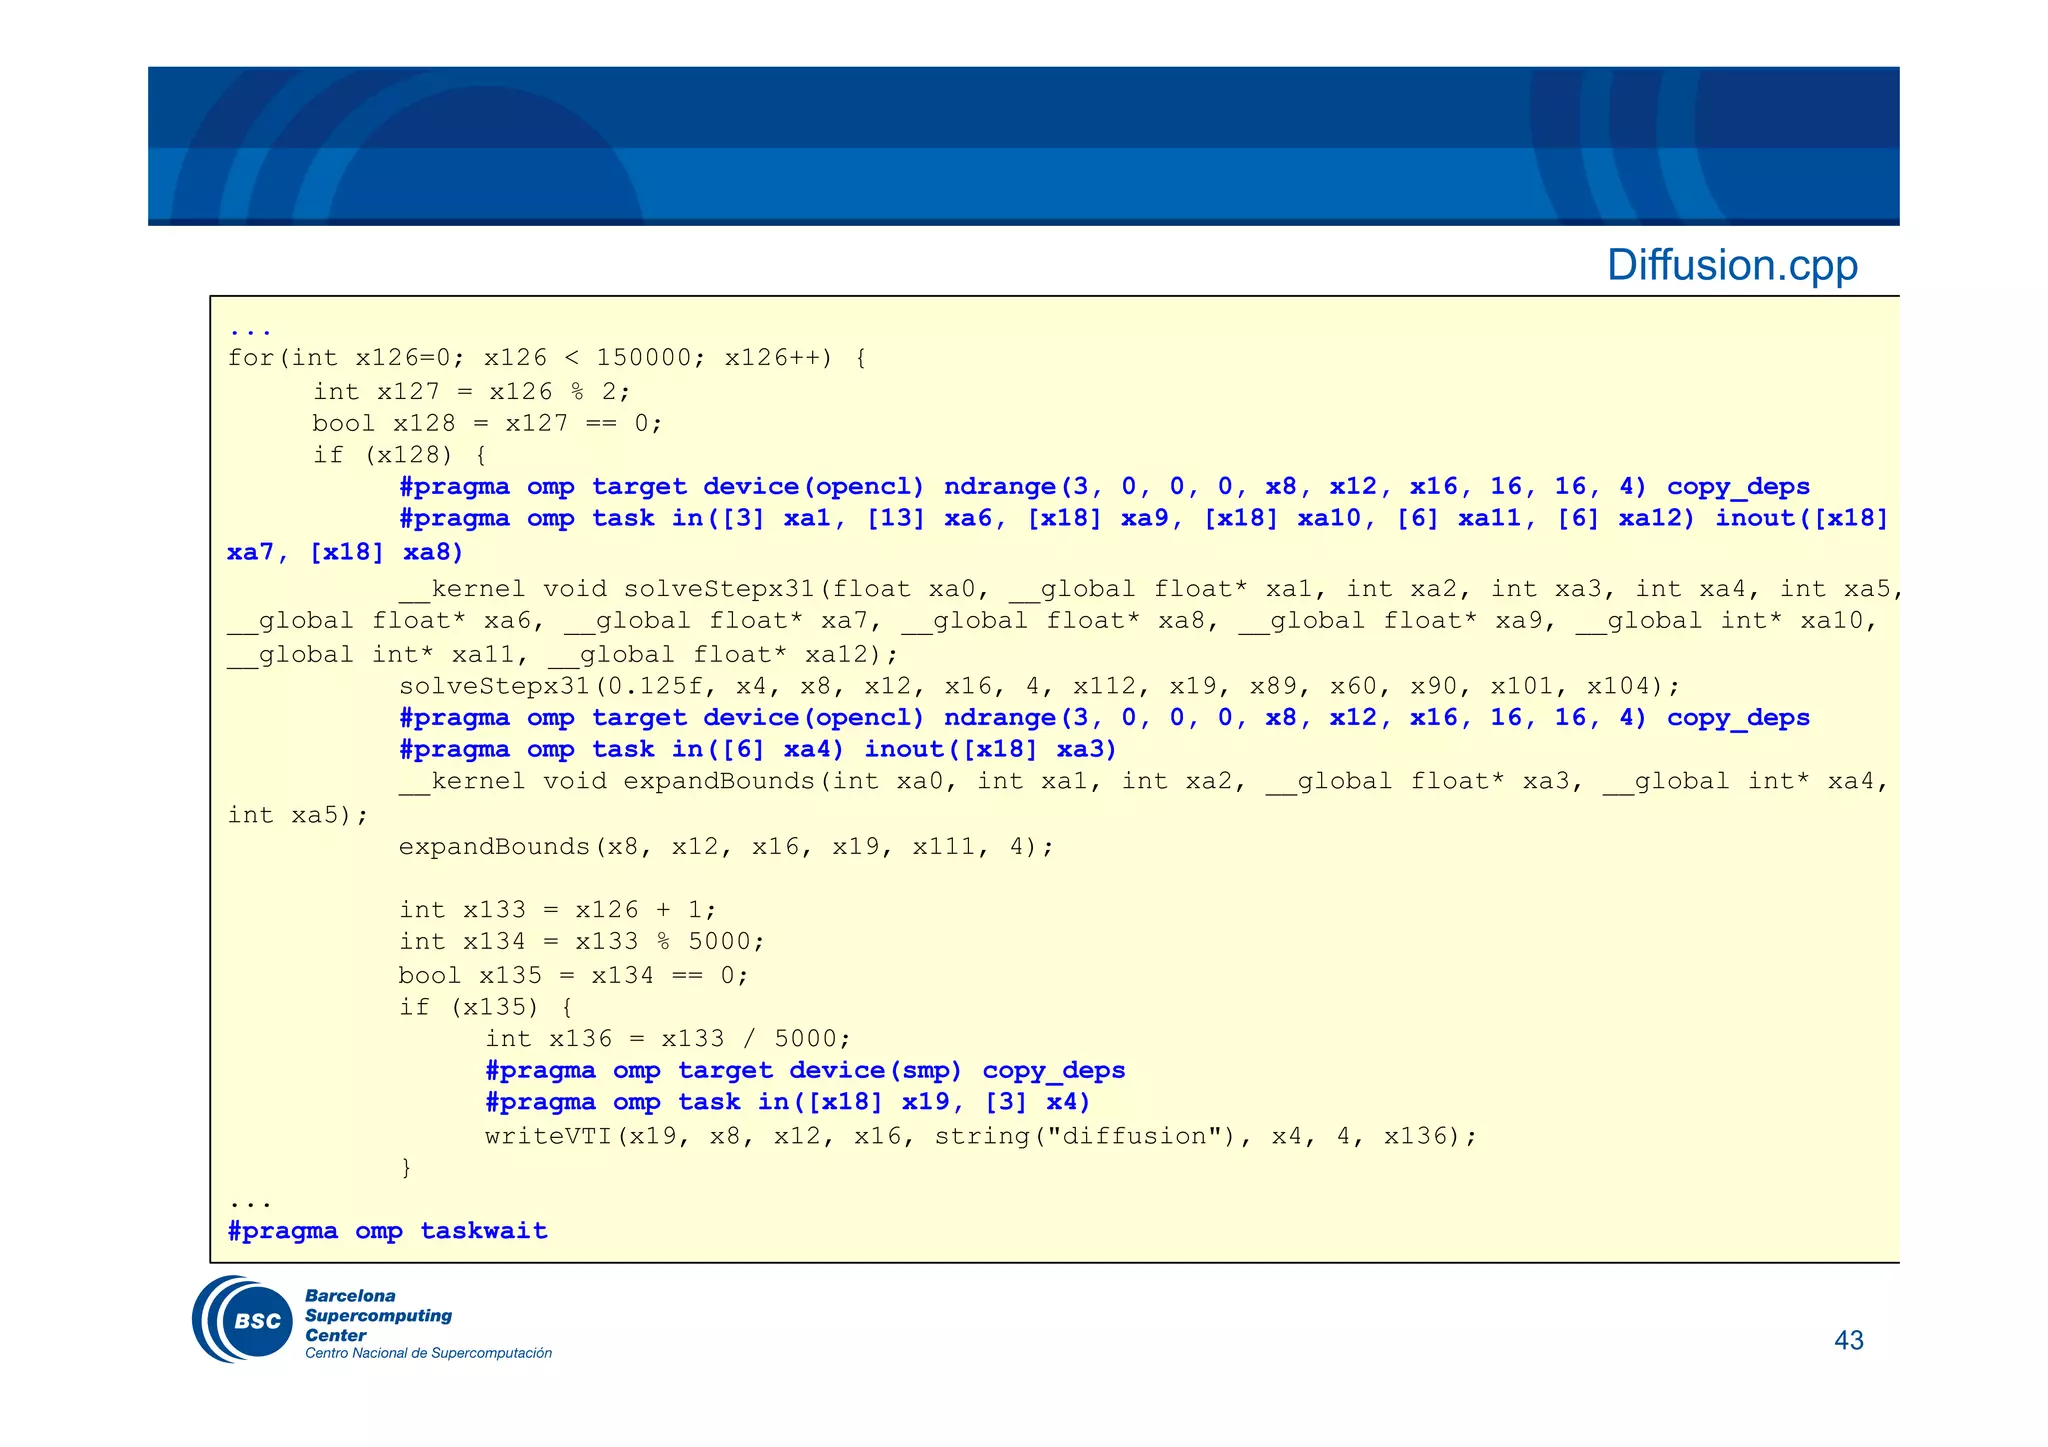Screen dimensions: 2048x1447
Task: Click the Diffusion.cpp slide title
Action: 1732,265
